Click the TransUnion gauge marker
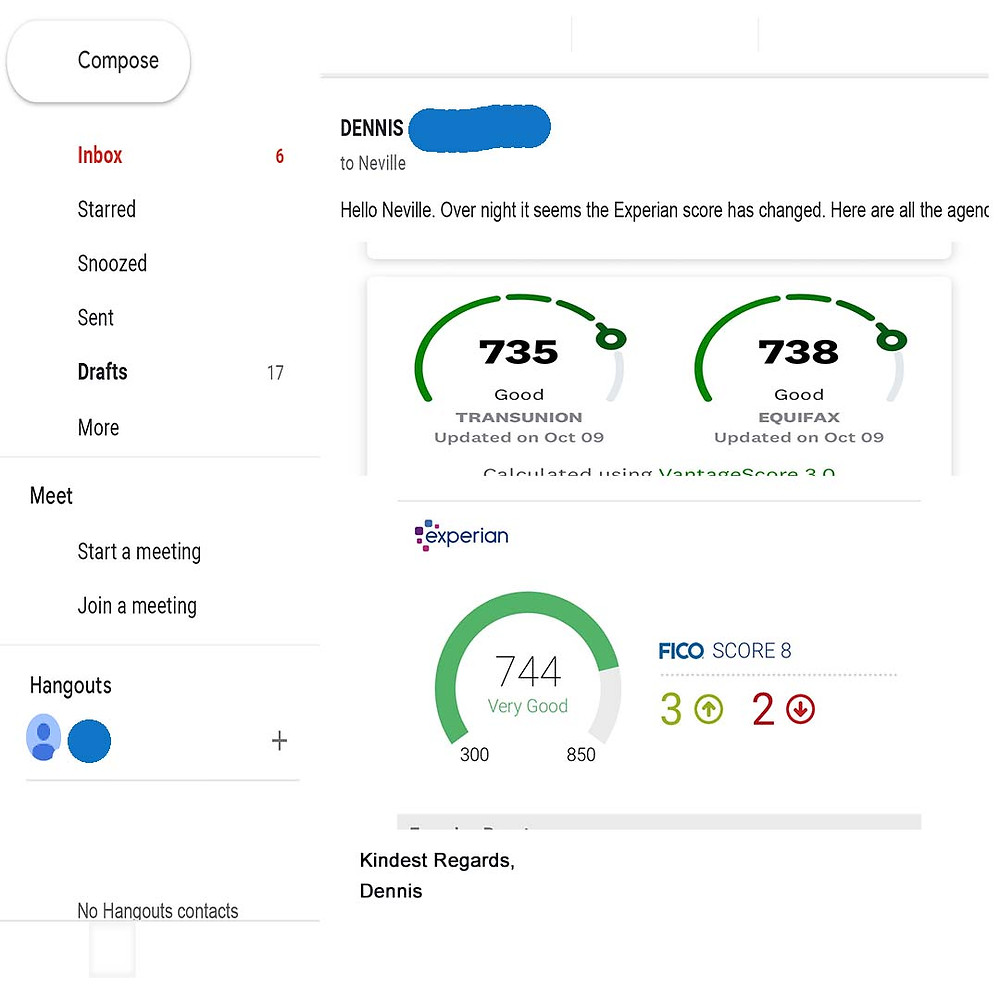Viewport: 1000px width, 1000px height. pyautogui.click(x=611, y=338)
